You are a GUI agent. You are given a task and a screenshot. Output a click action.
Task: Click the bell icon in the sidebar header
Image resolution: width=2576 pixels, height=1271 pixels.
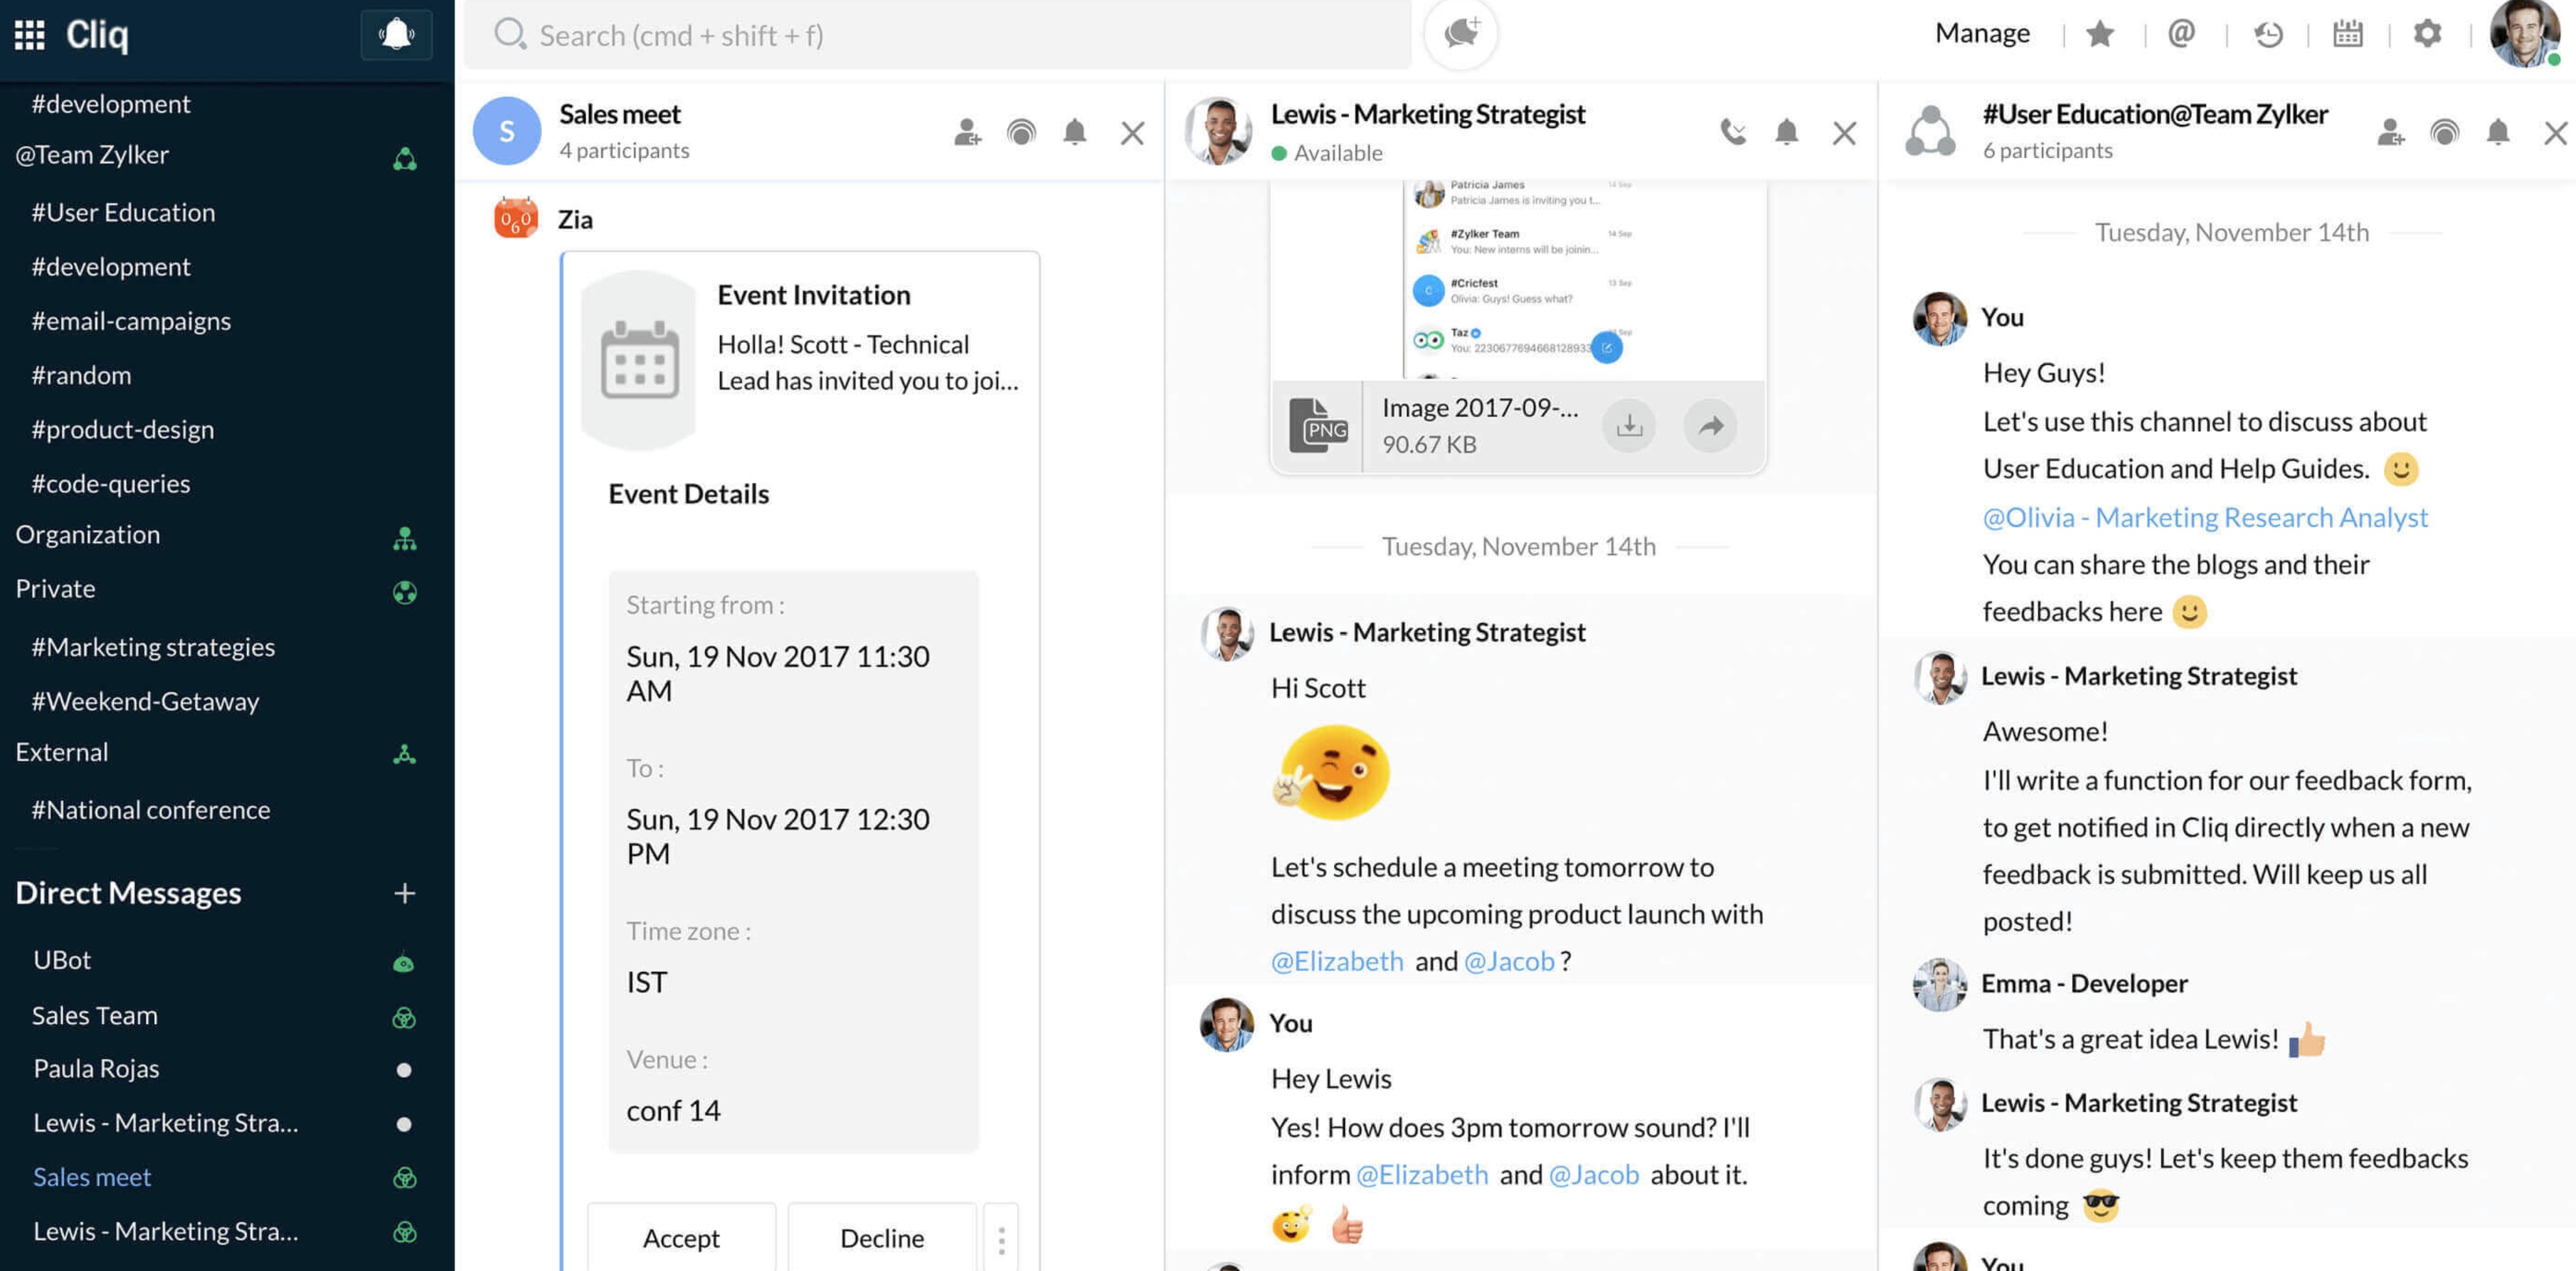click(396, 35)
